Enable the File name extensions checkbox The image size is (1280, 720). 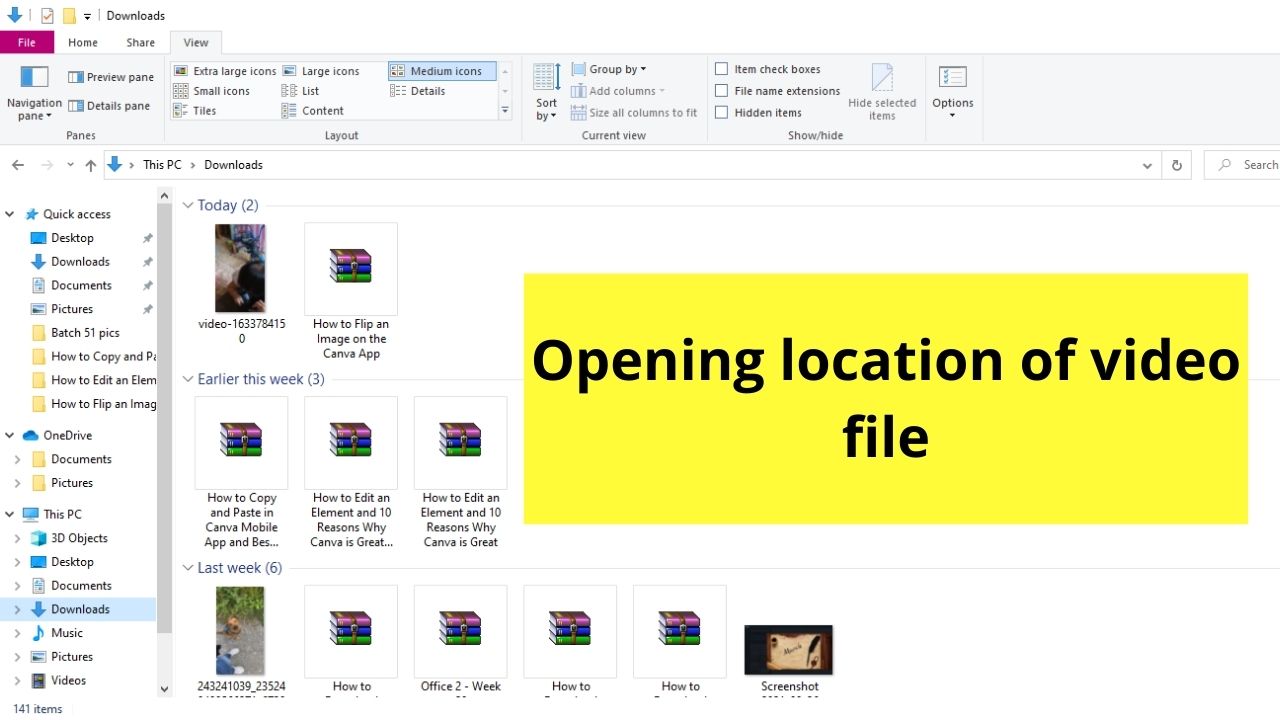(722, 90)
